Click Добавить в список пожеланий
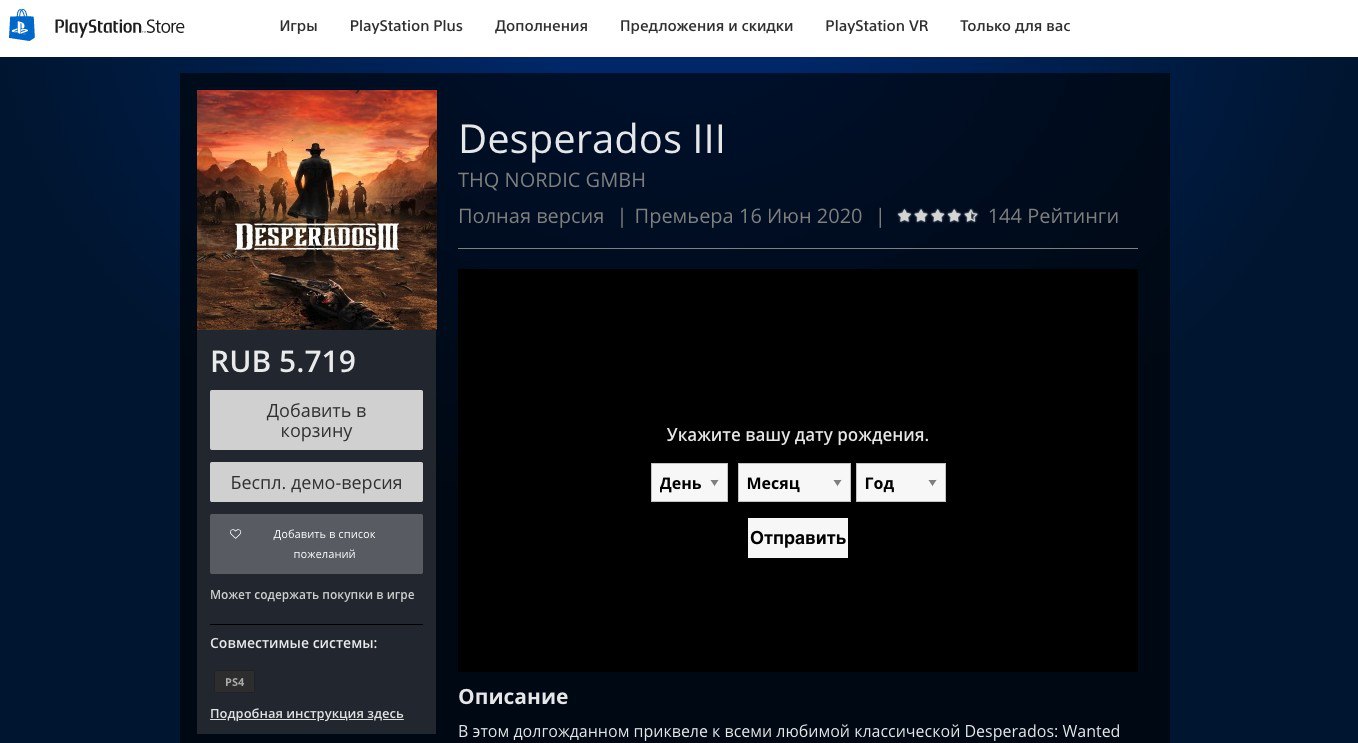Image resolution: width=1358 pixels, height=743 pixels. [316, 544]
